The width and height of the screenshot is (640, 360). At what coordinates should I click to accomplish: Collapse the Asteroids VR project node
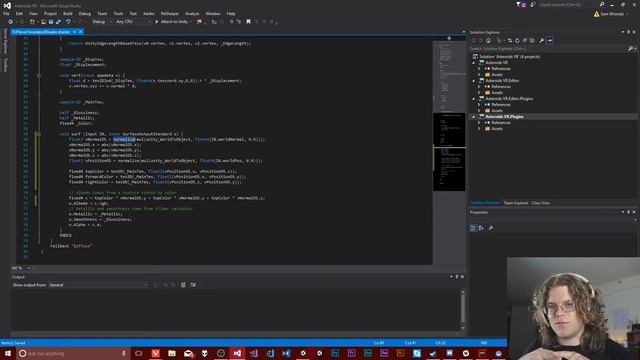pyautogui.click(x=474, y=63)
